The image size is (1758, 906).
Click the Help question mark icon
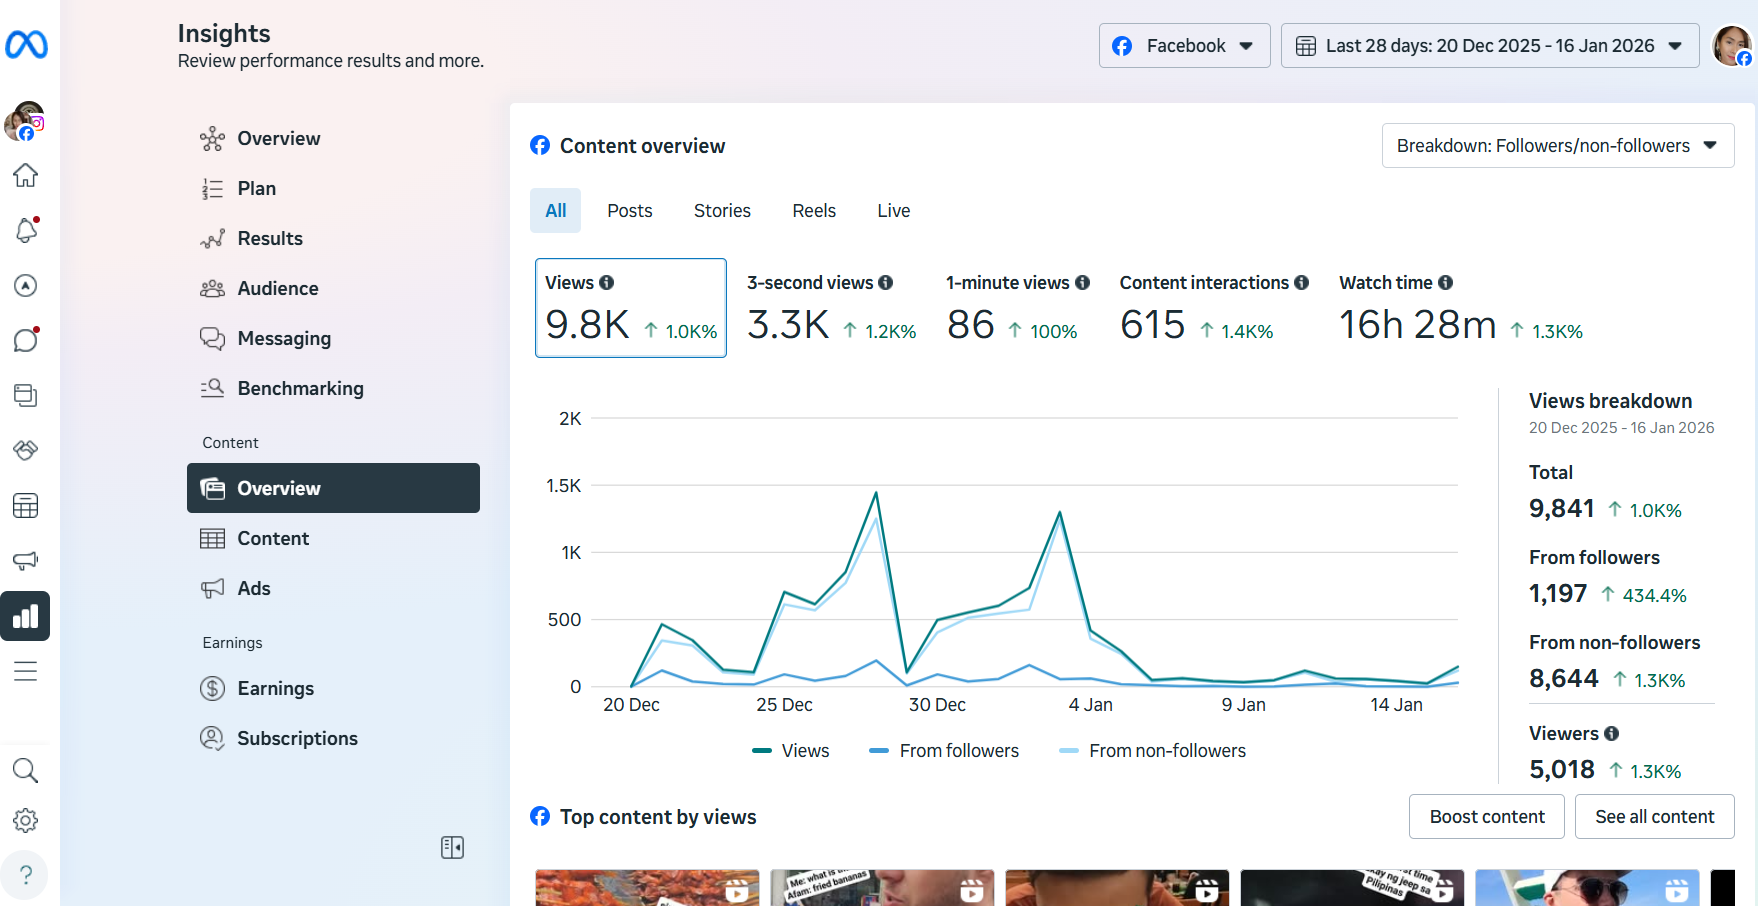click(26, 875)
